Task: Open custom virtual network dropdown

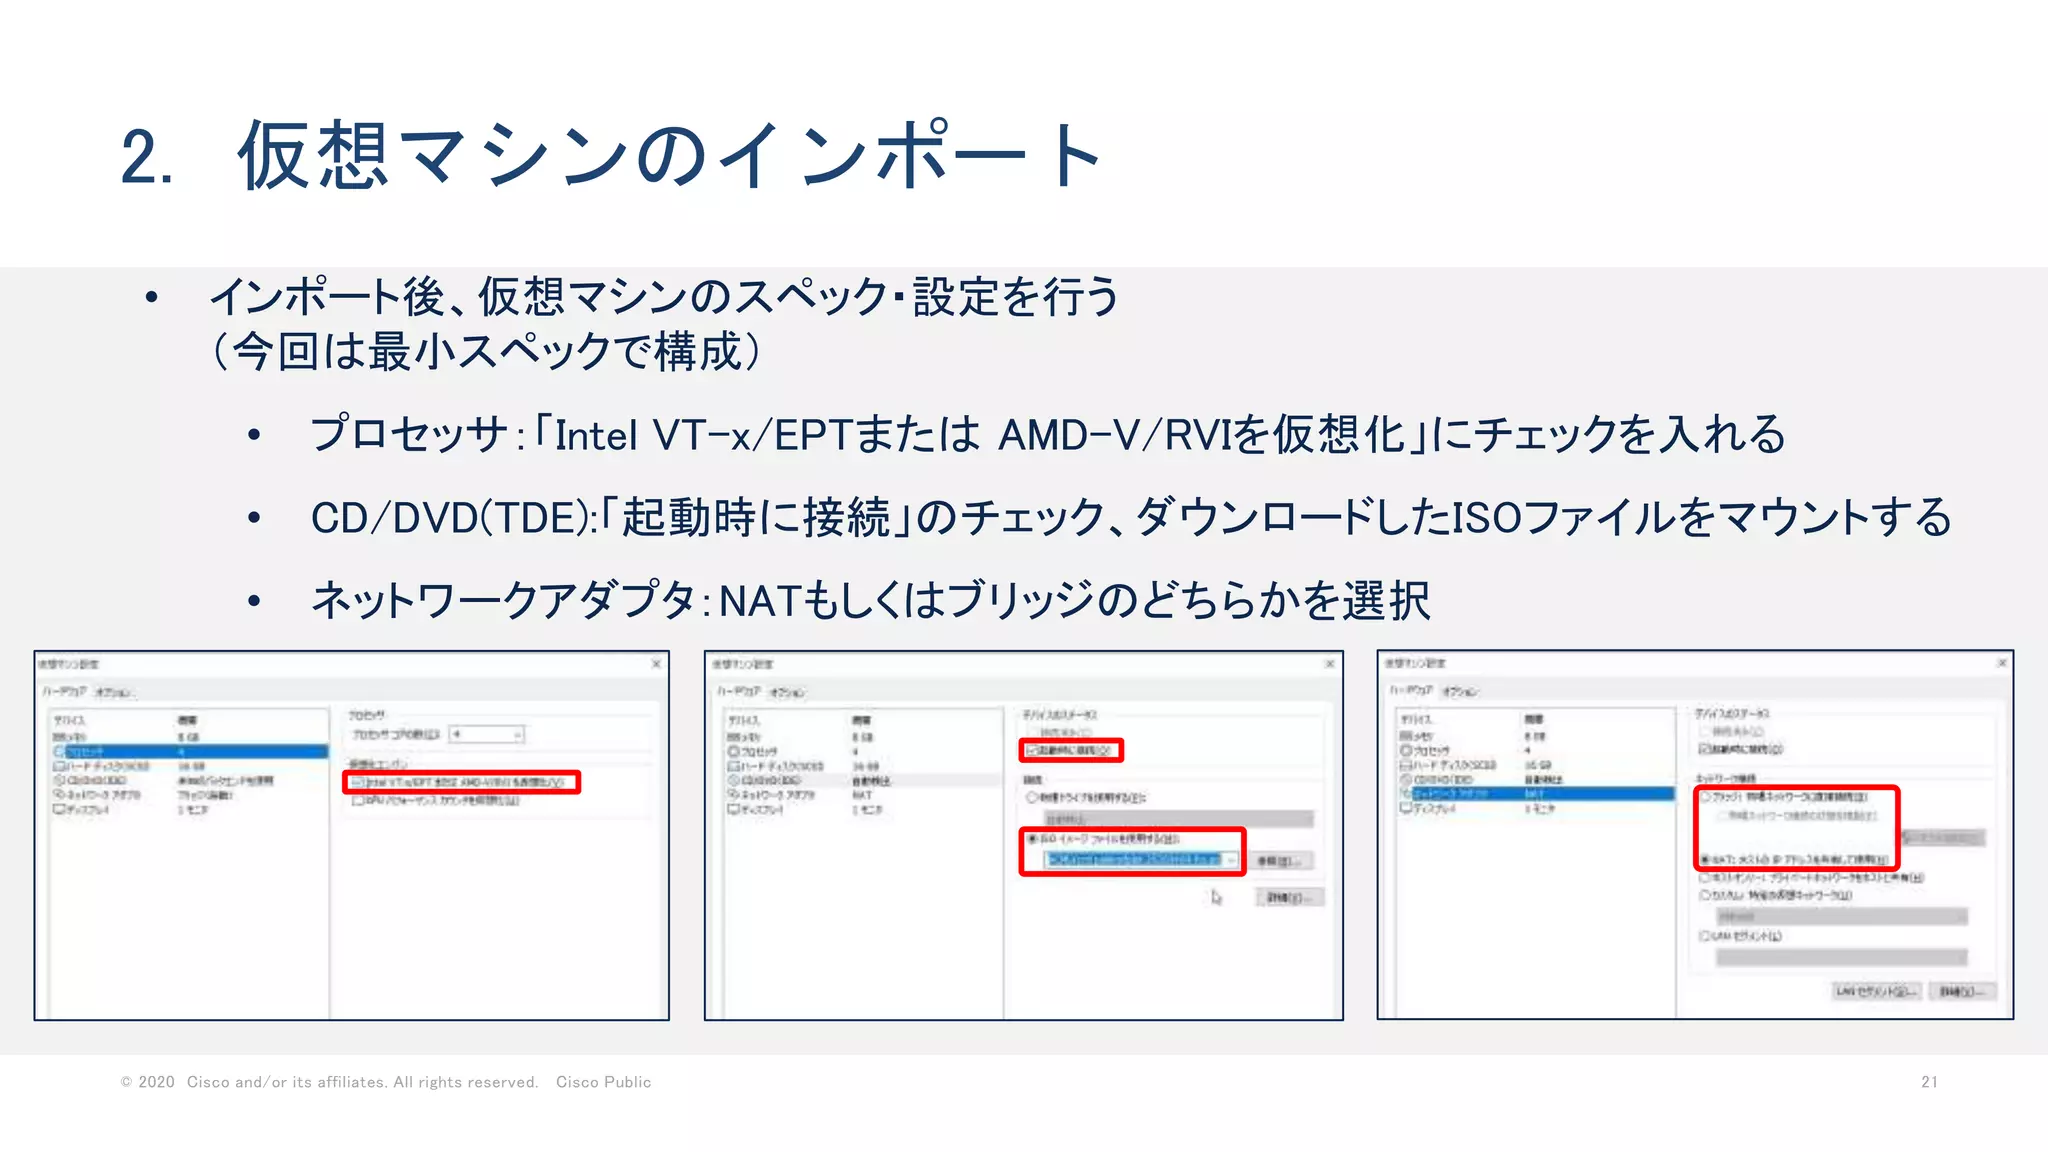Action: click(1842, 916)
